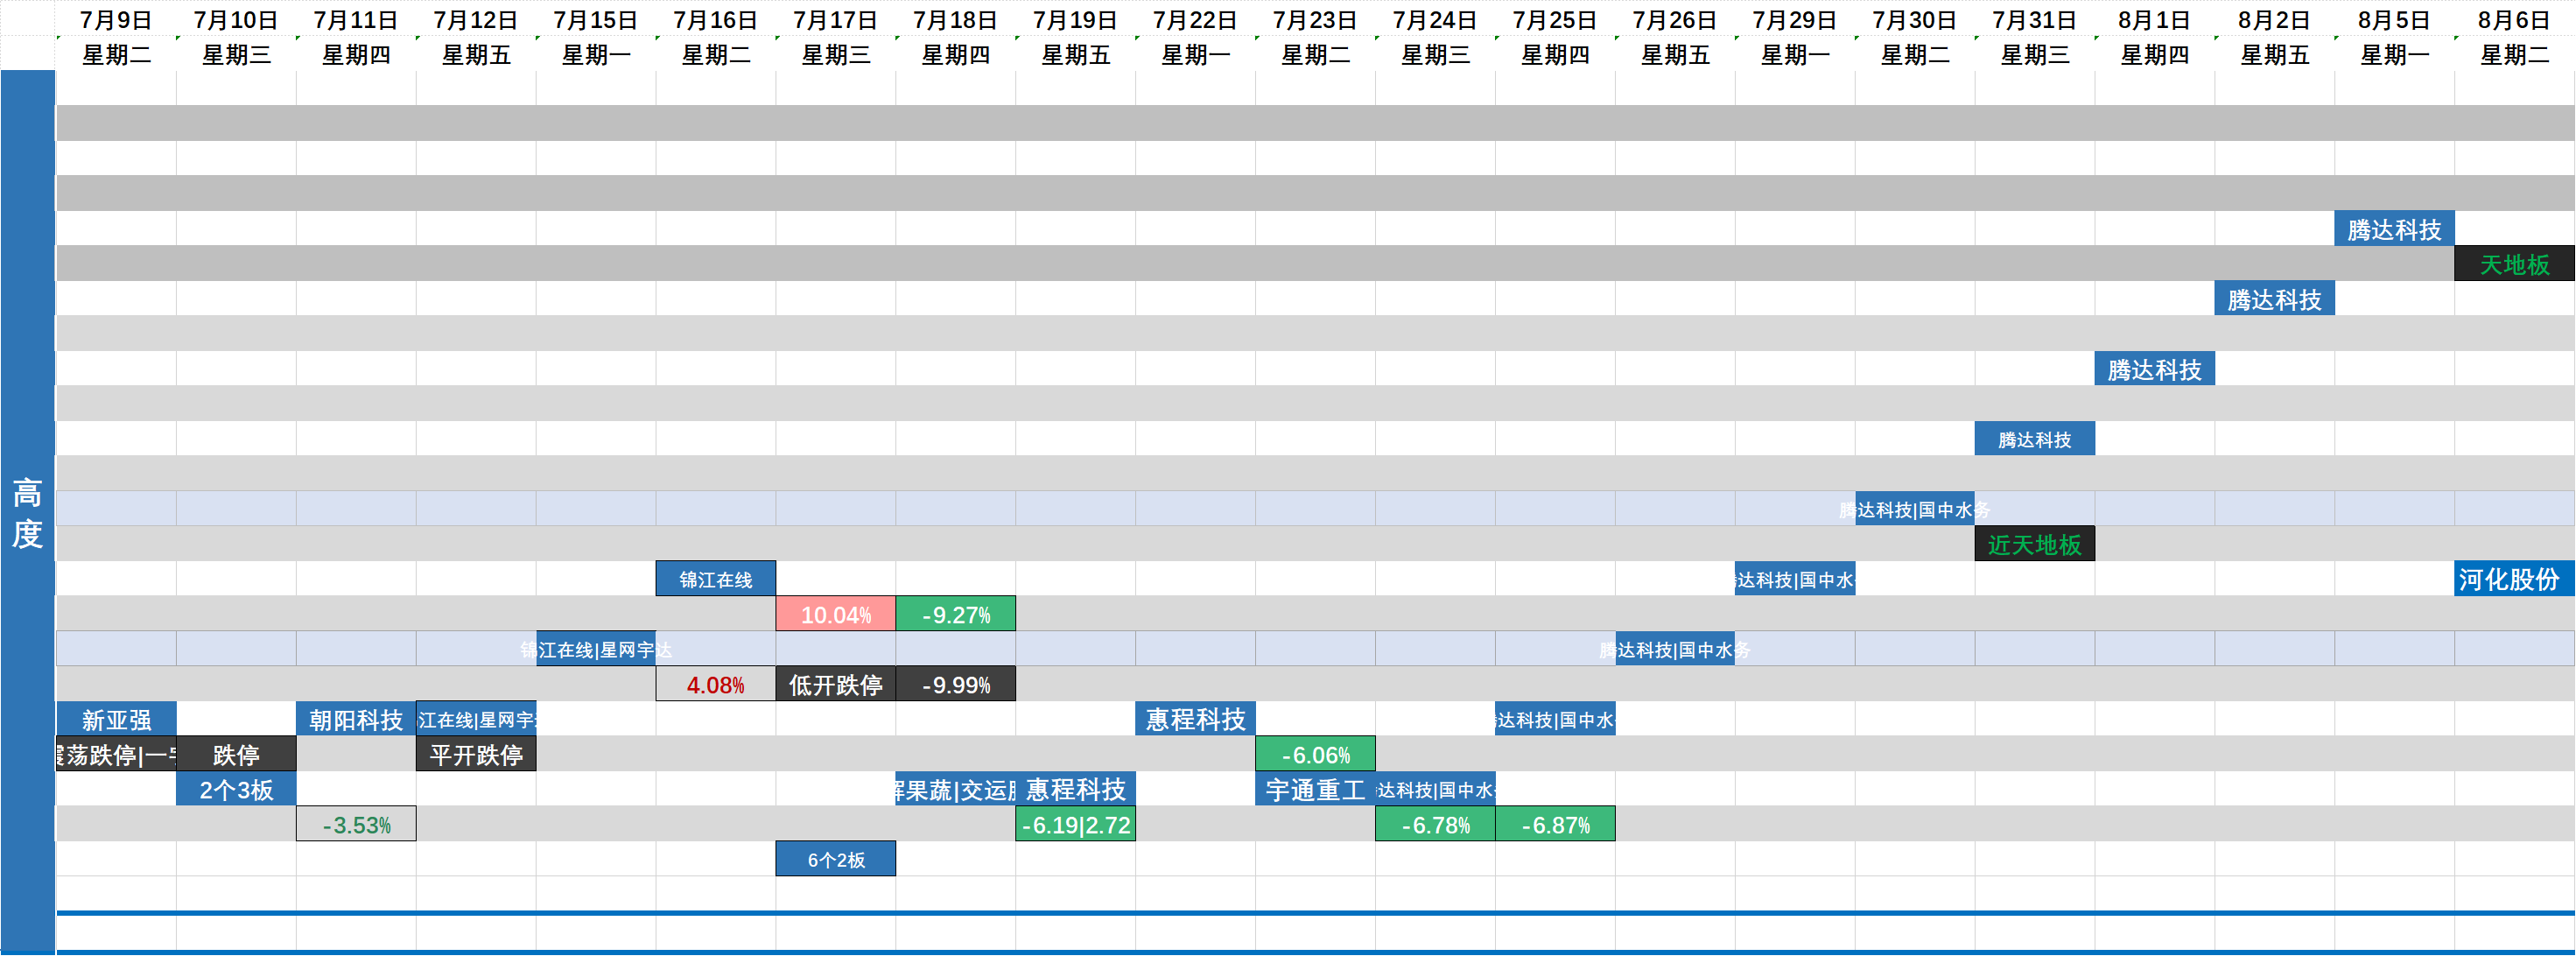Click 达科技|国中水 cell under 7月29日
The image size is (2576, 956).
click(x=1795, y=579)
